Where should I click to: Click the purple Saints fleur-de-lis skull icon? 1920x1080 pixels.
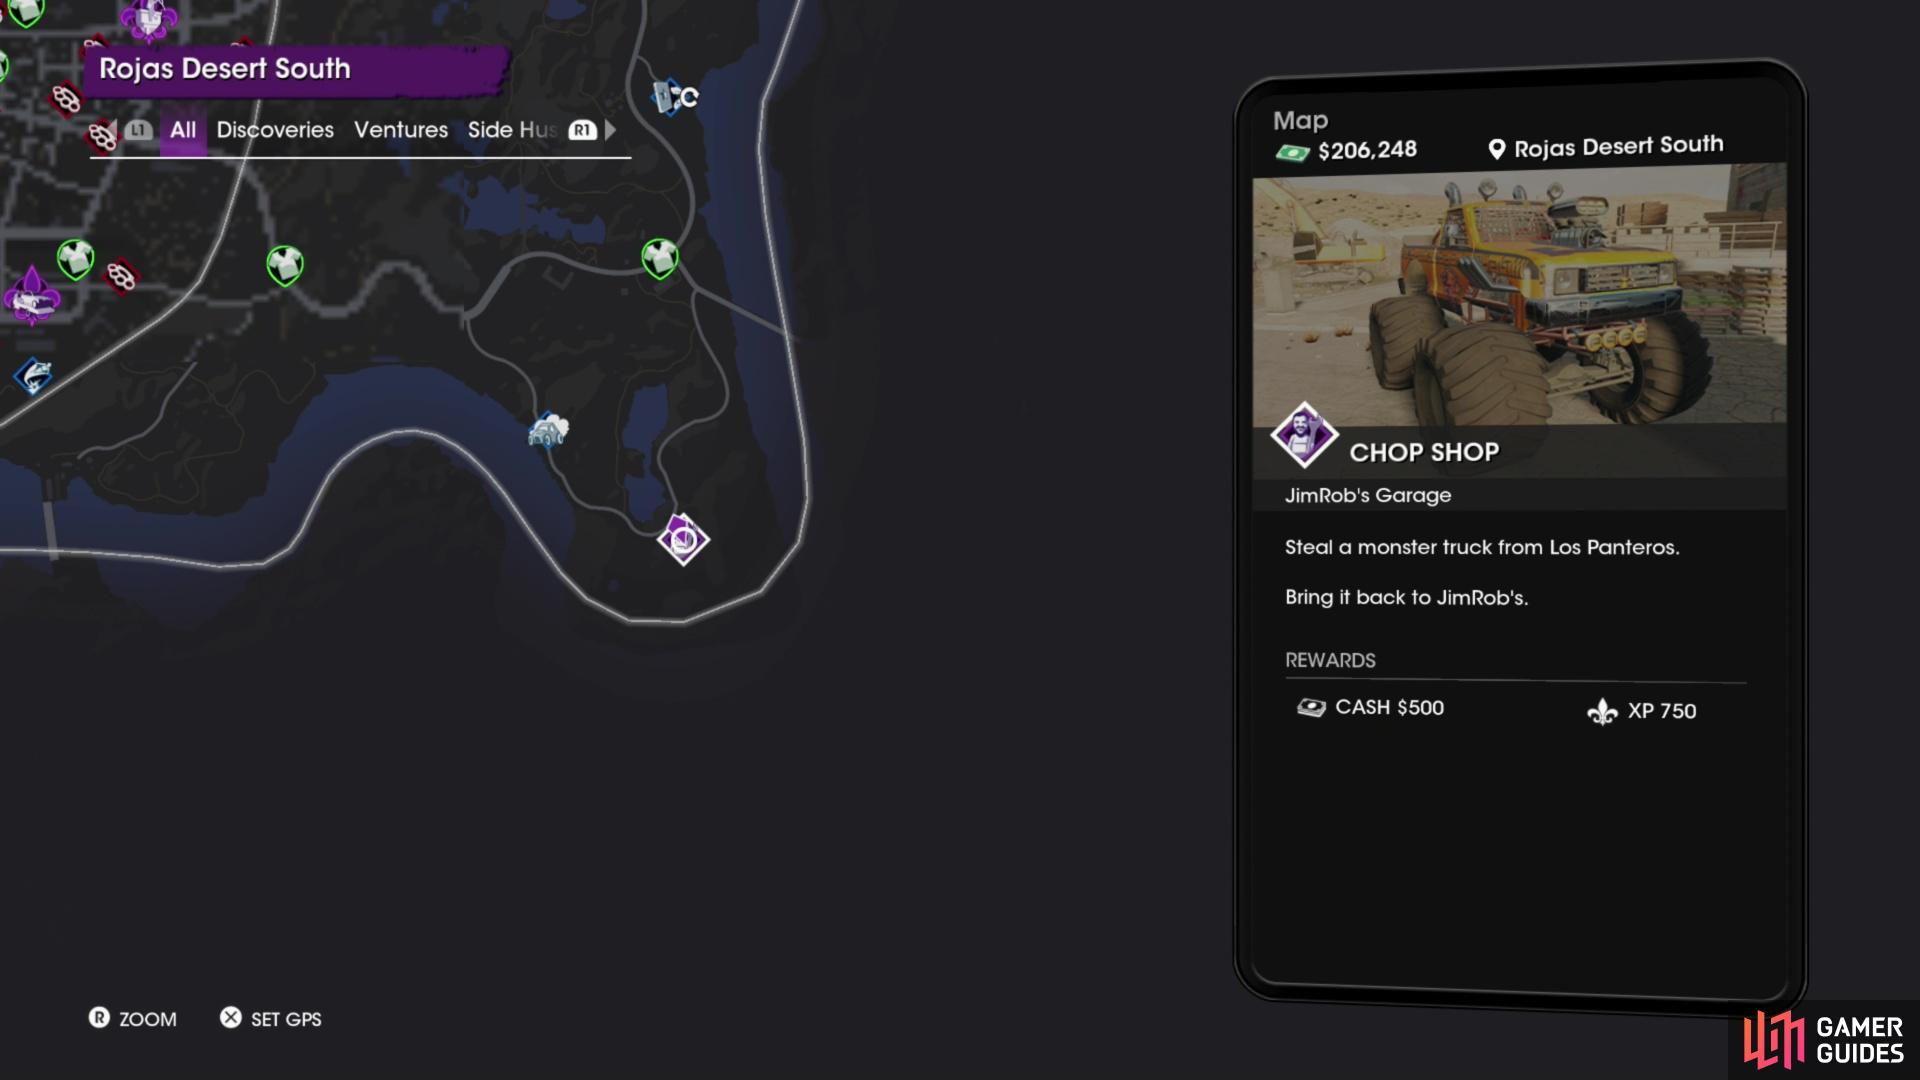[x=32, y=296]
